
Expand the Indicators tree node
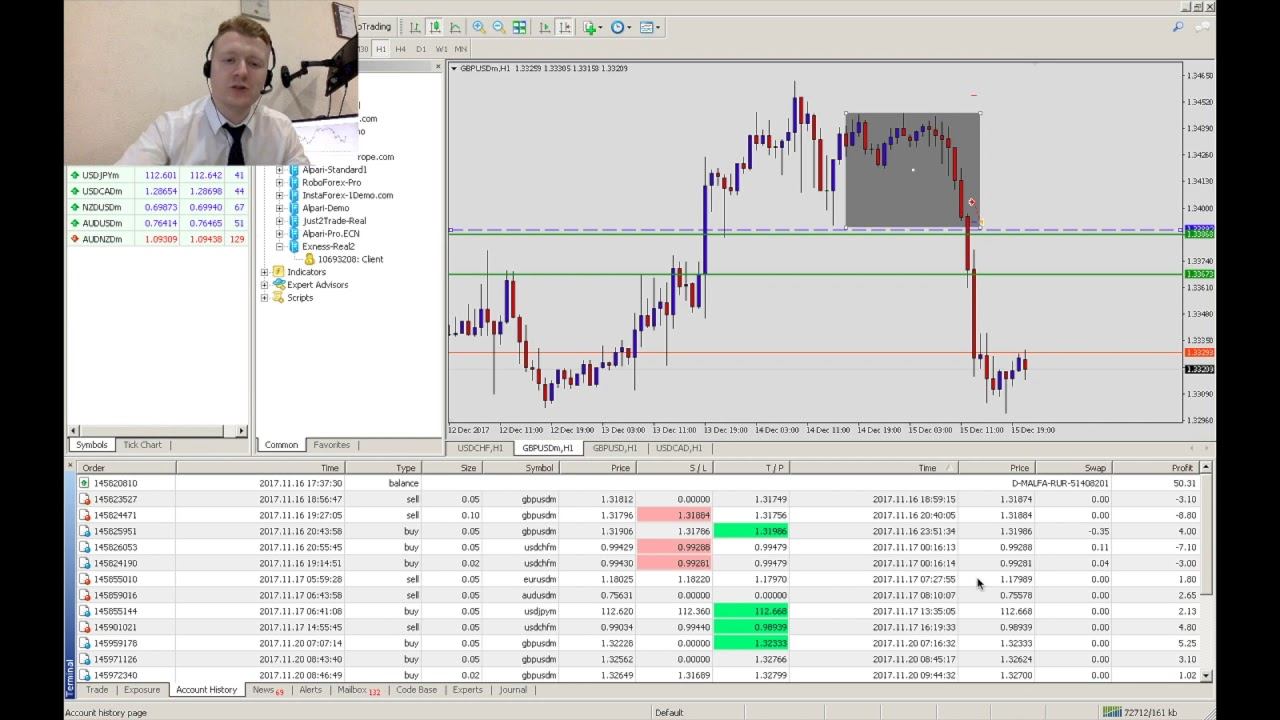click(x=265, y=272)
